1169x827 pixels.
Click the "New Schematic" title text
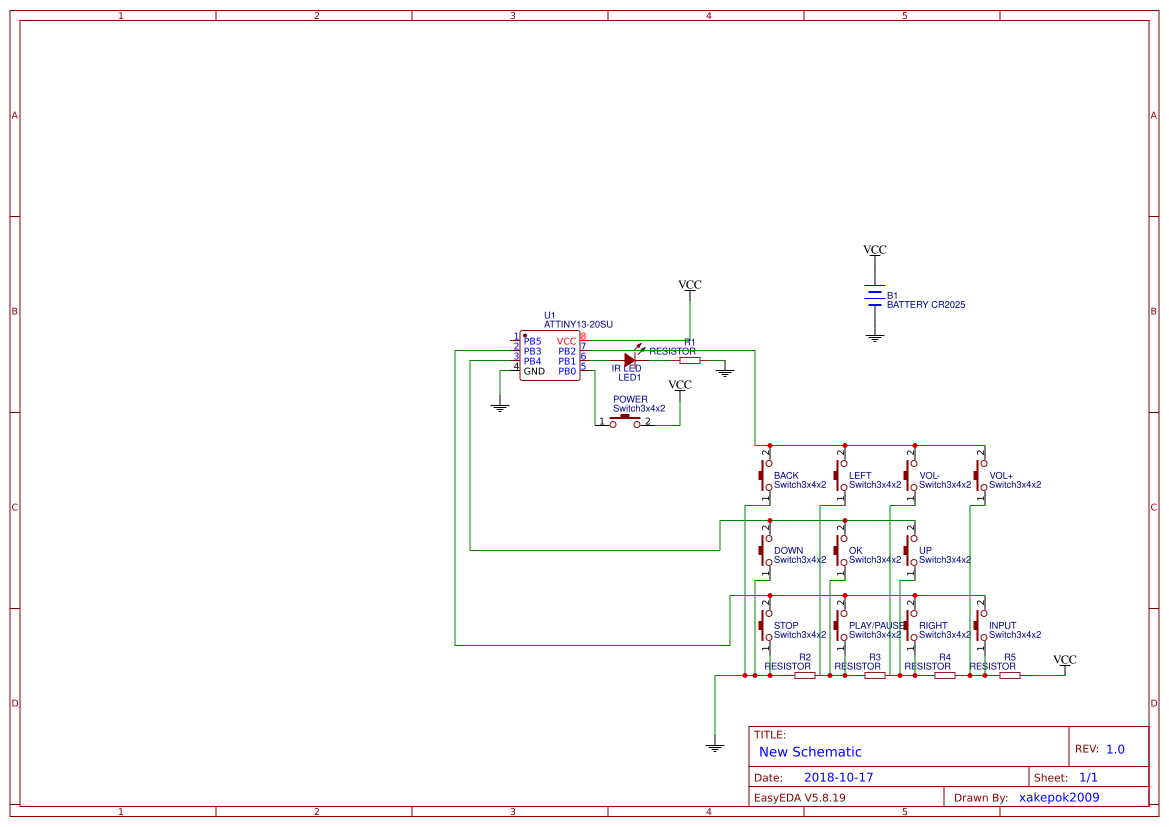coord(810,752)
